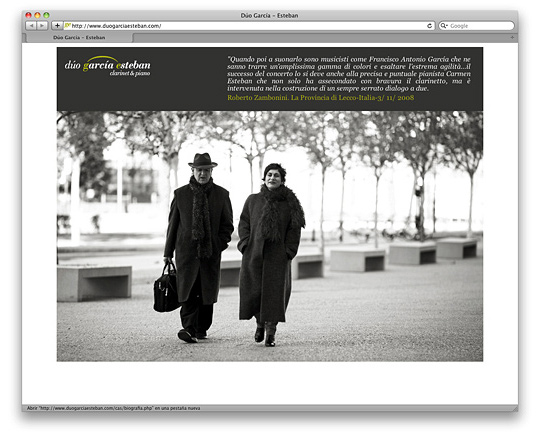This screenshot has height=435, width=540.
Task: Close the window with the red button
Action: click(x=29, y=15)
